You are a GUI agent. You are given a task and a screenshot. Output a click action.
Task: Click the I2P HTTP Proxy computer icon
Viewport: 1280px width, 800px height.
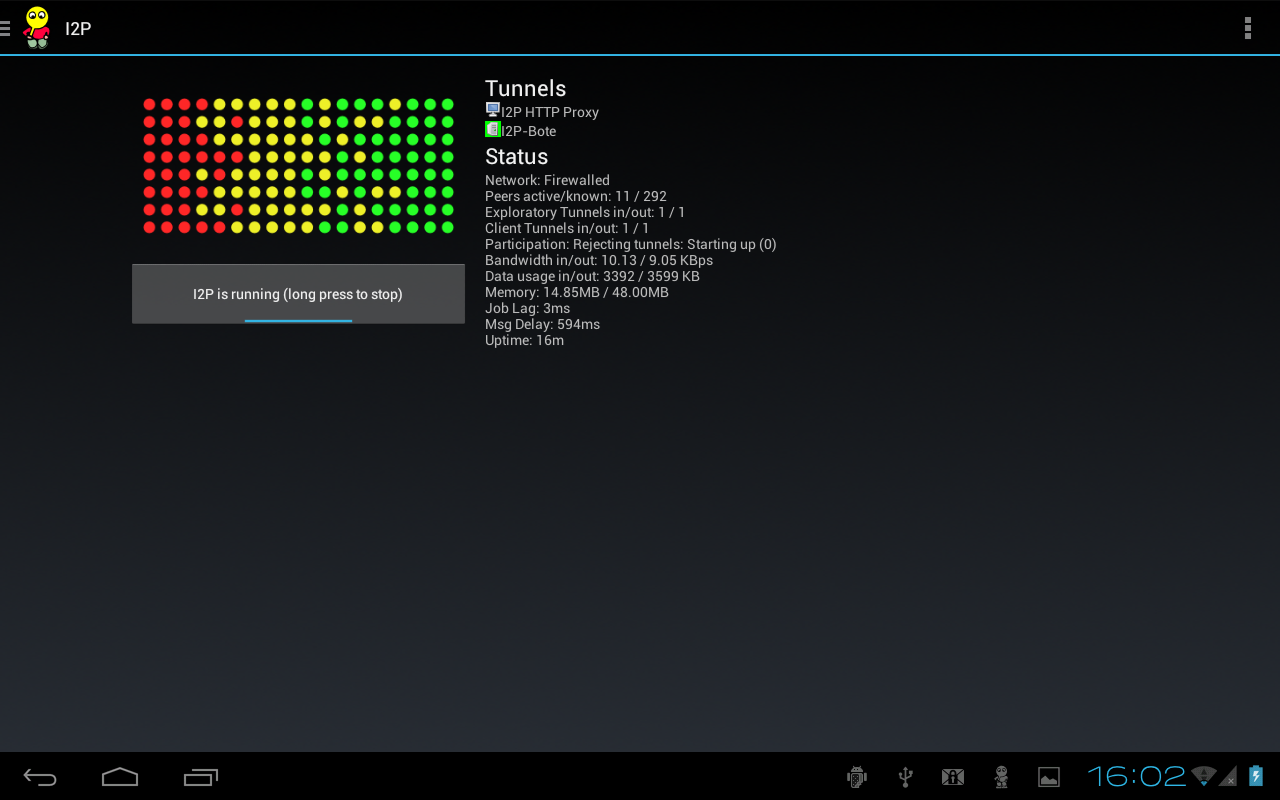coord(493,110)
